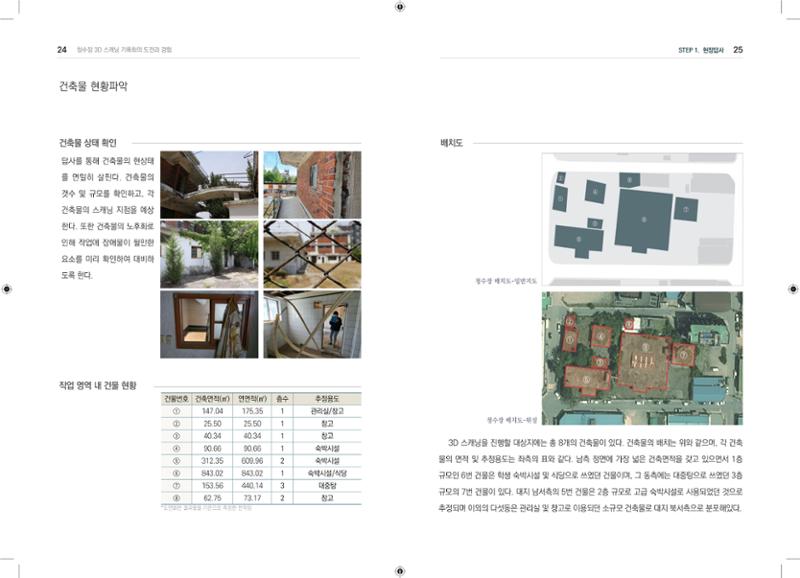The width and height of the screenshot is (800, 578).
Task: Click the '대중탕' usage cell
Action: point(327,486)
